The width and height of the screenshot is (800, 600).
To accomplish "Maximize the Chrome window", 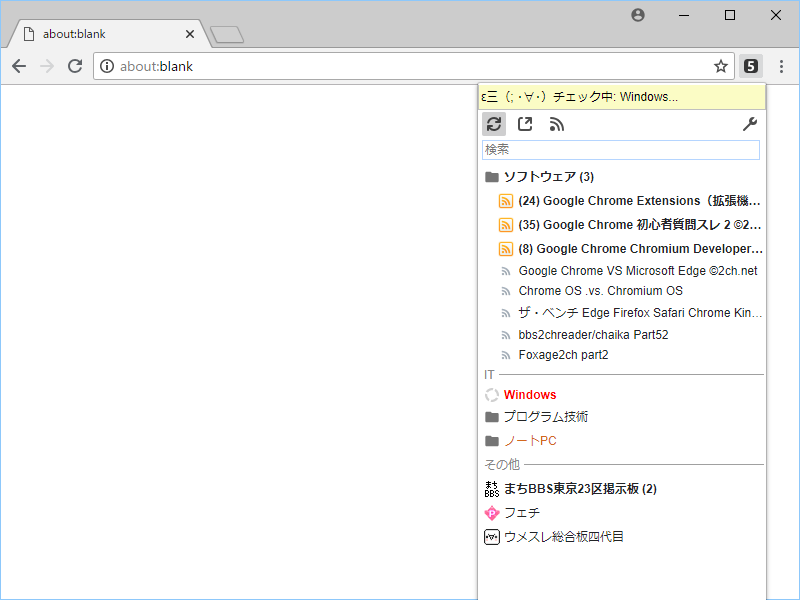I will click(x=730, y=15).
